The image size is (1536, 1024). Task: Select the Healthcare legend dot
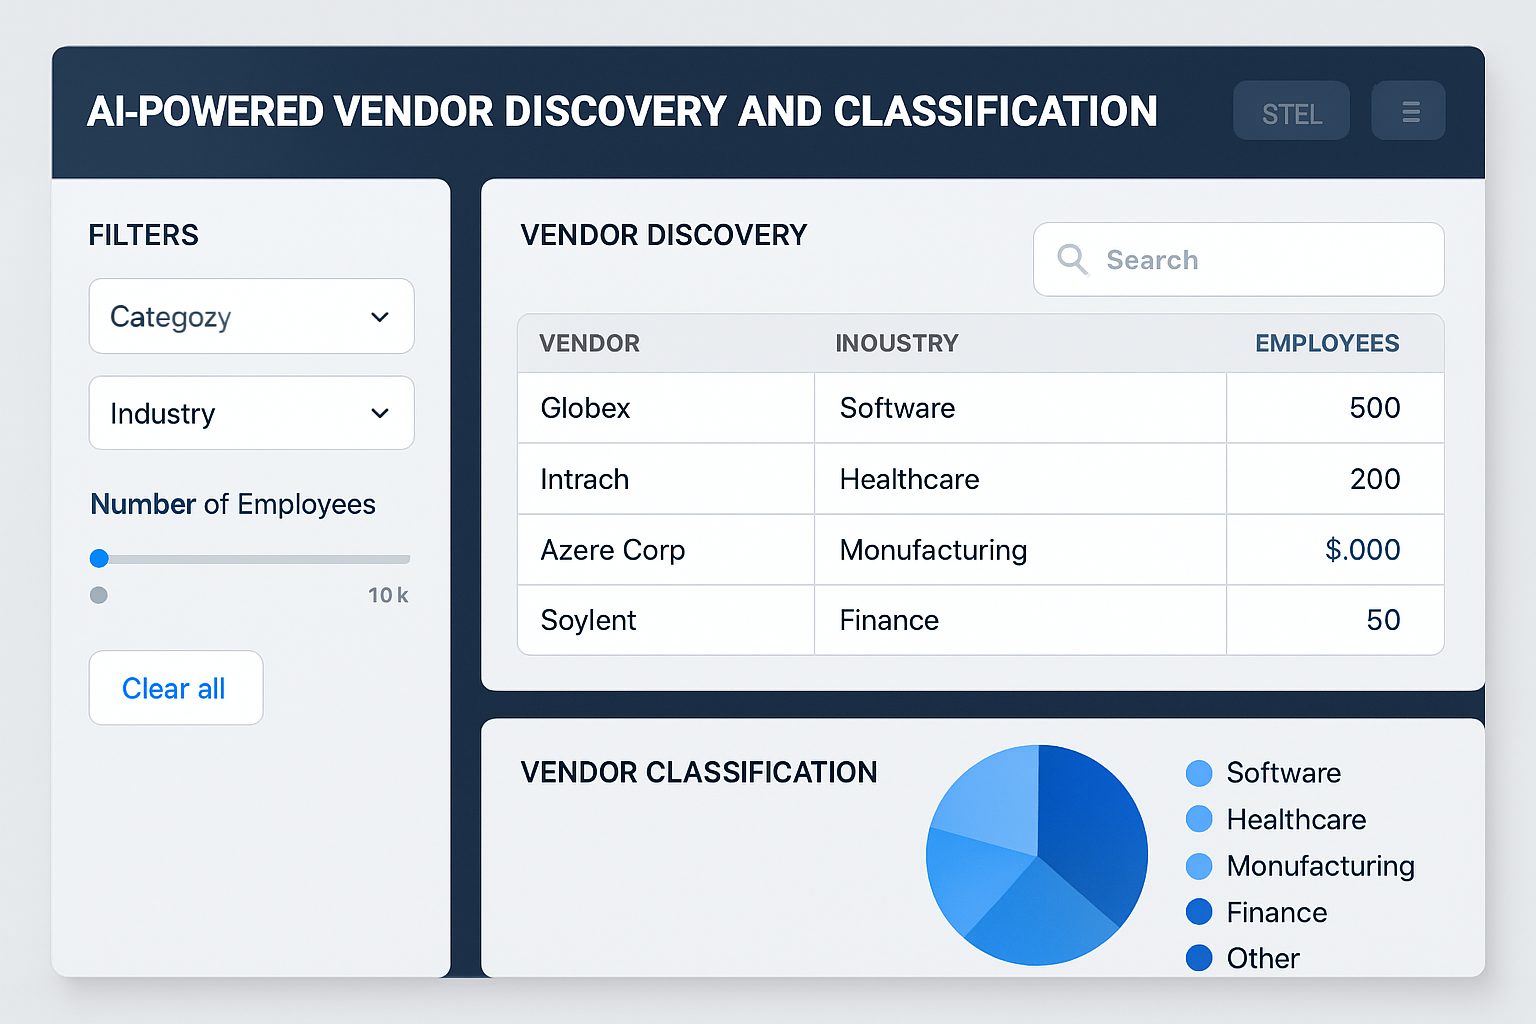tap(1198, 819)
